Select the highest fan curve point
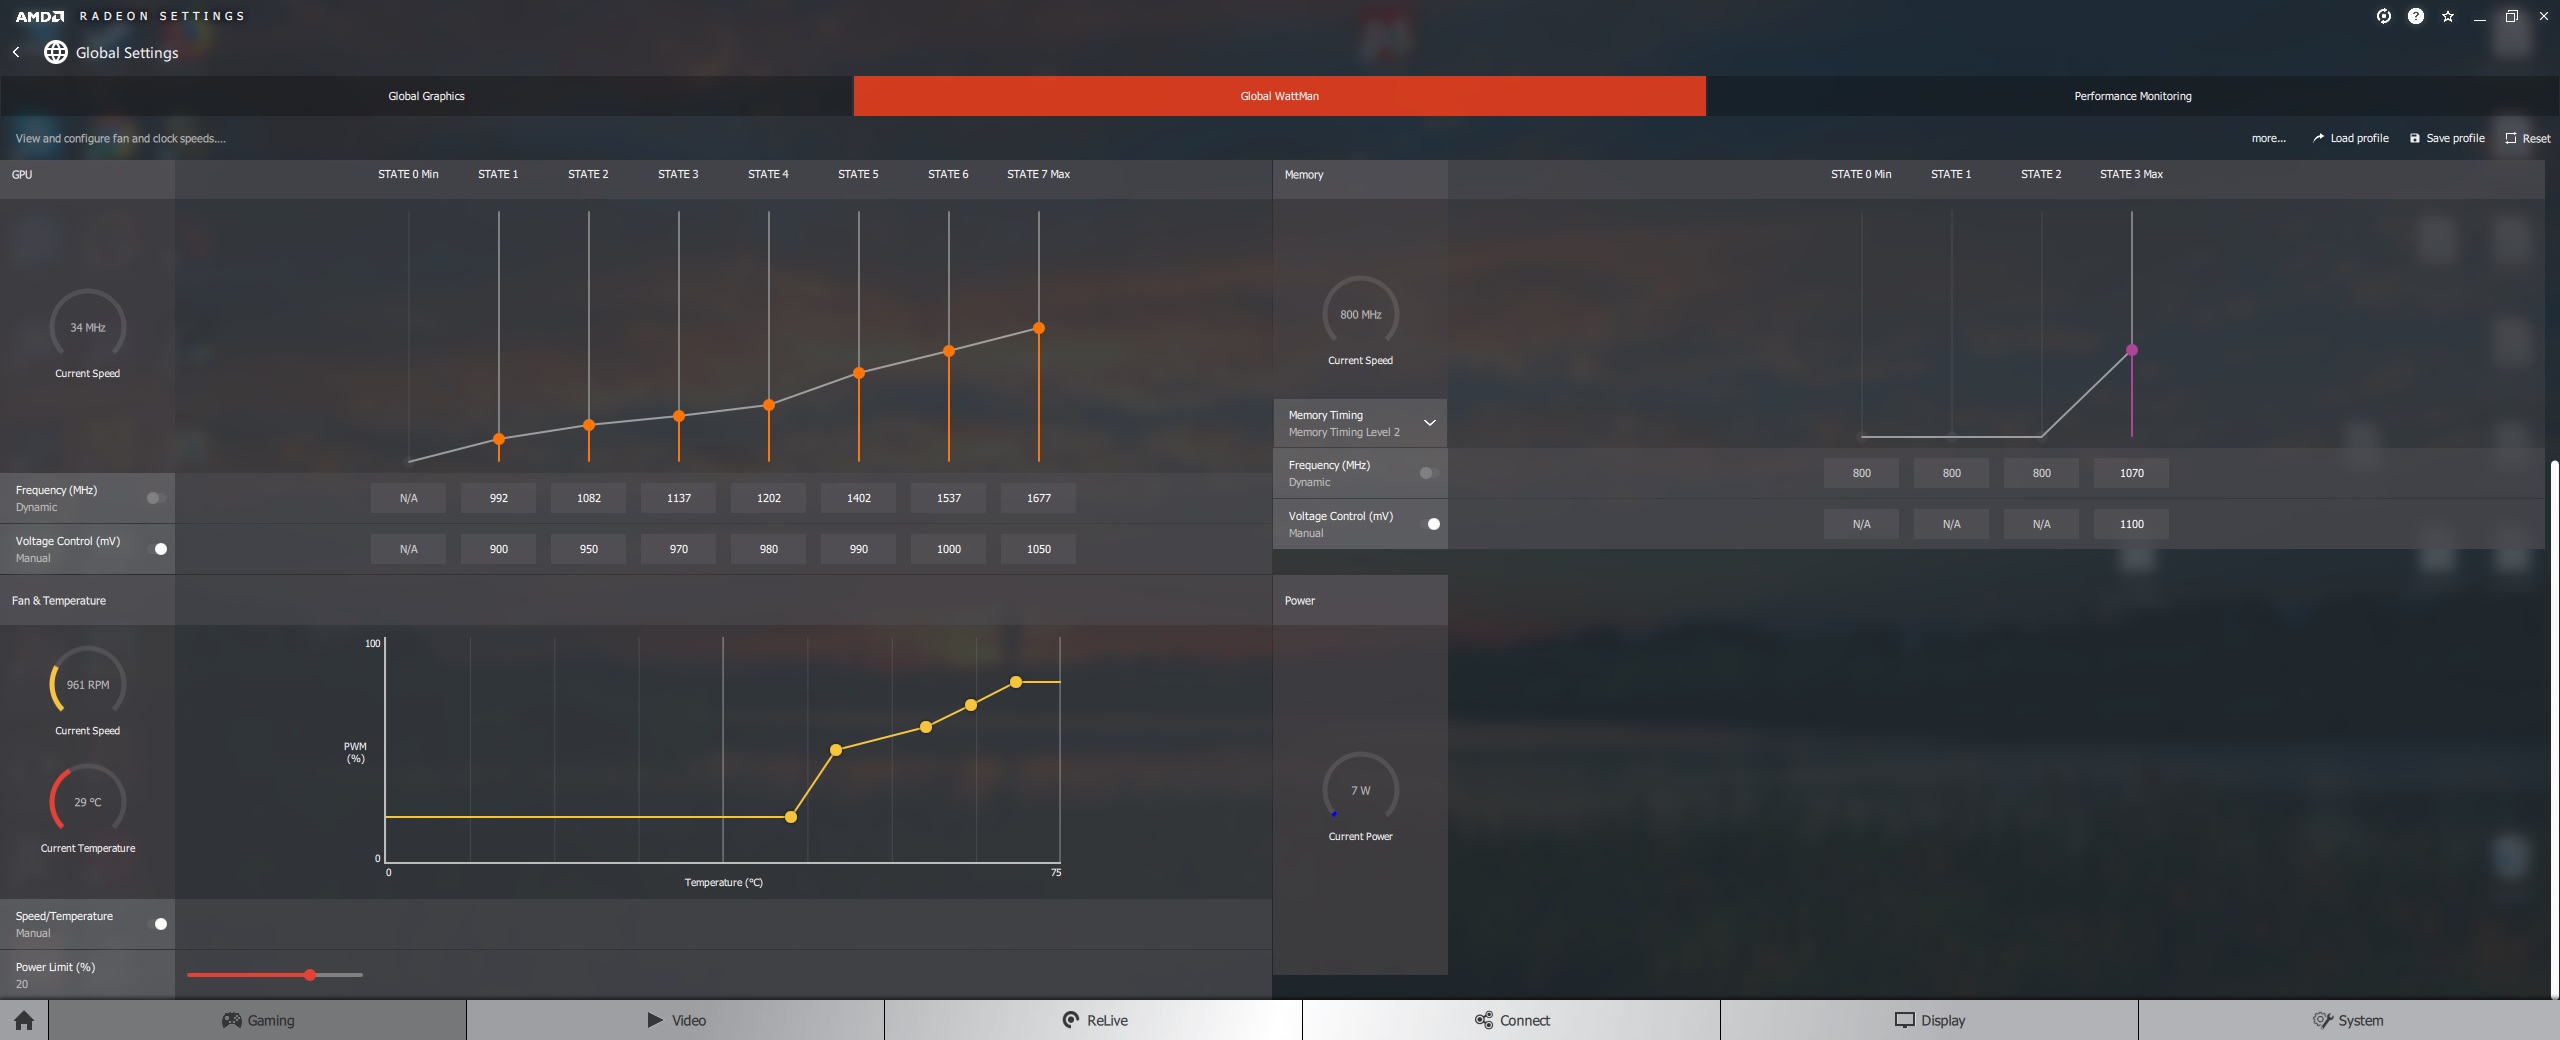The width and height of the screenshot is (2560, 1040). [x=1016, y=682]
